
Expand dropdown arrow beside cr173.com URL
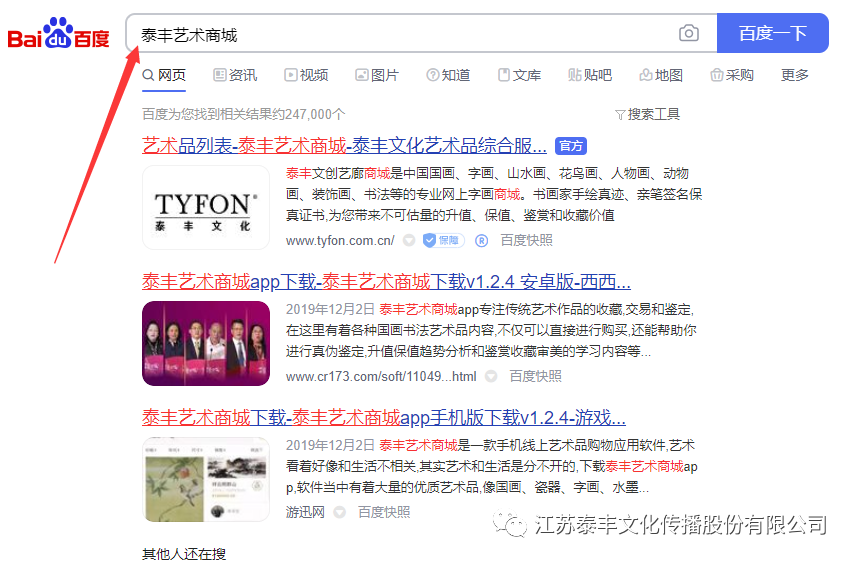coord(491,377)
